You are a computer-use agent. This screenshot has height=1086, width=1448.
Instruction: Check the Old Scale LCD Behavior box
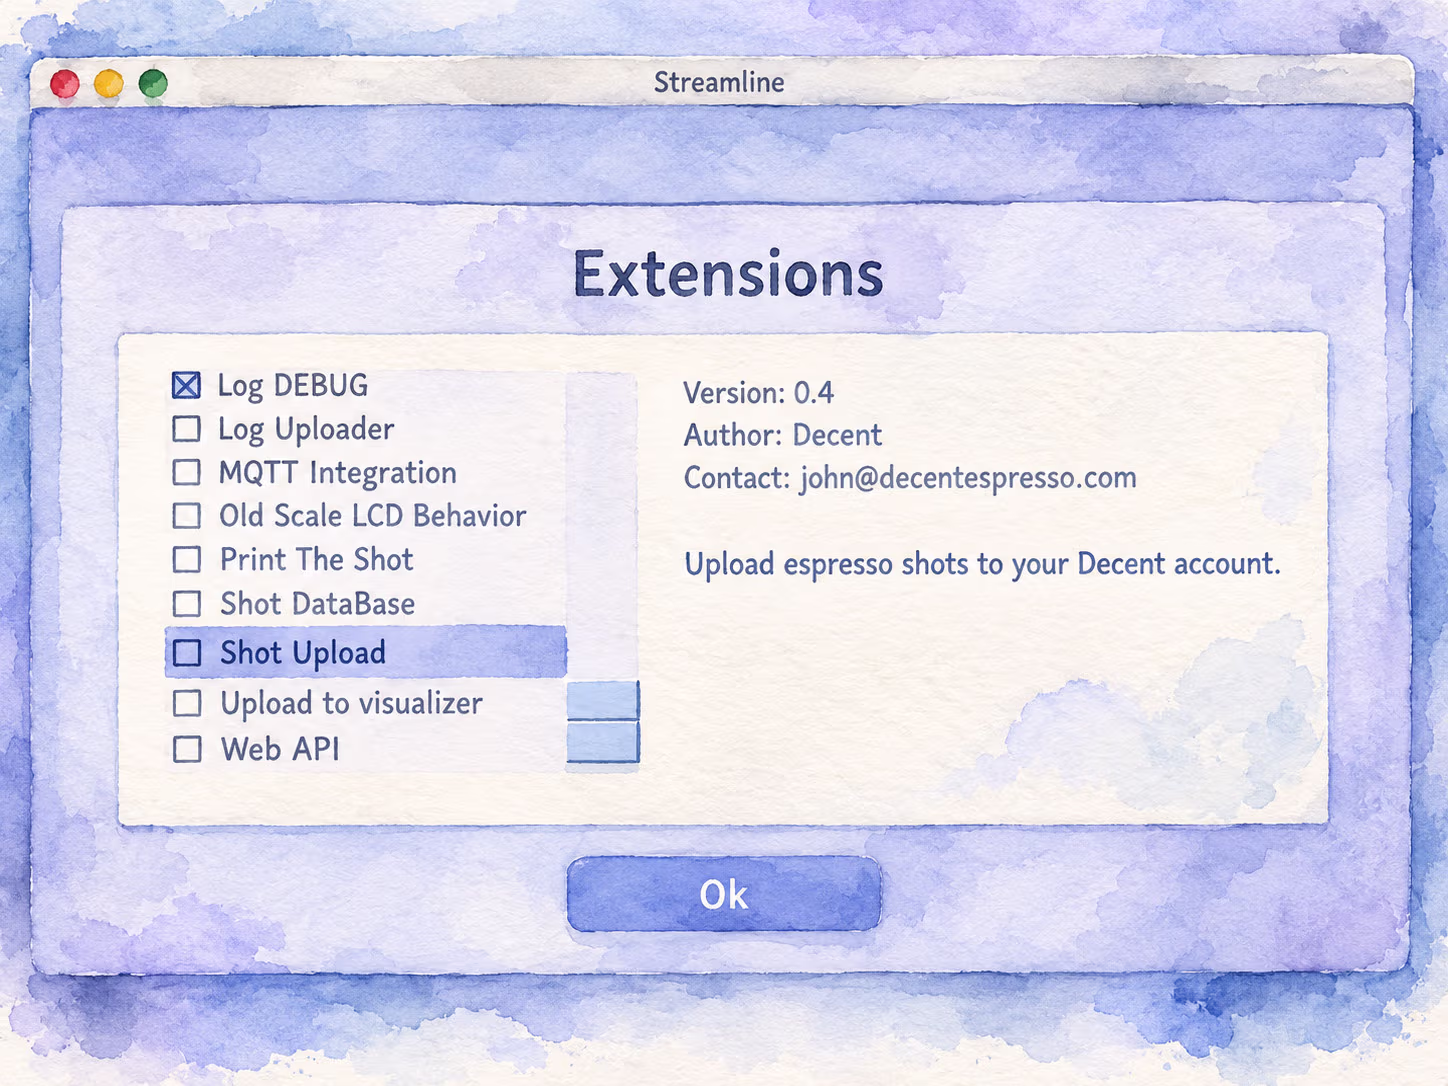(x=186, y=515)
